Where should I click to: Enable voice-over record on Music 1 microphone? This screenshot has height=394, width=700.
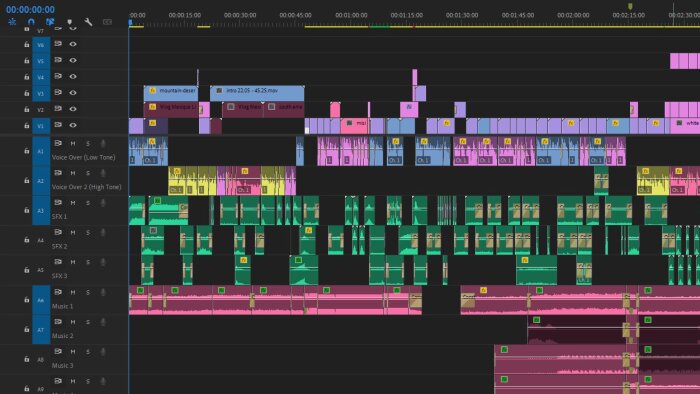(x=103, y=292)
